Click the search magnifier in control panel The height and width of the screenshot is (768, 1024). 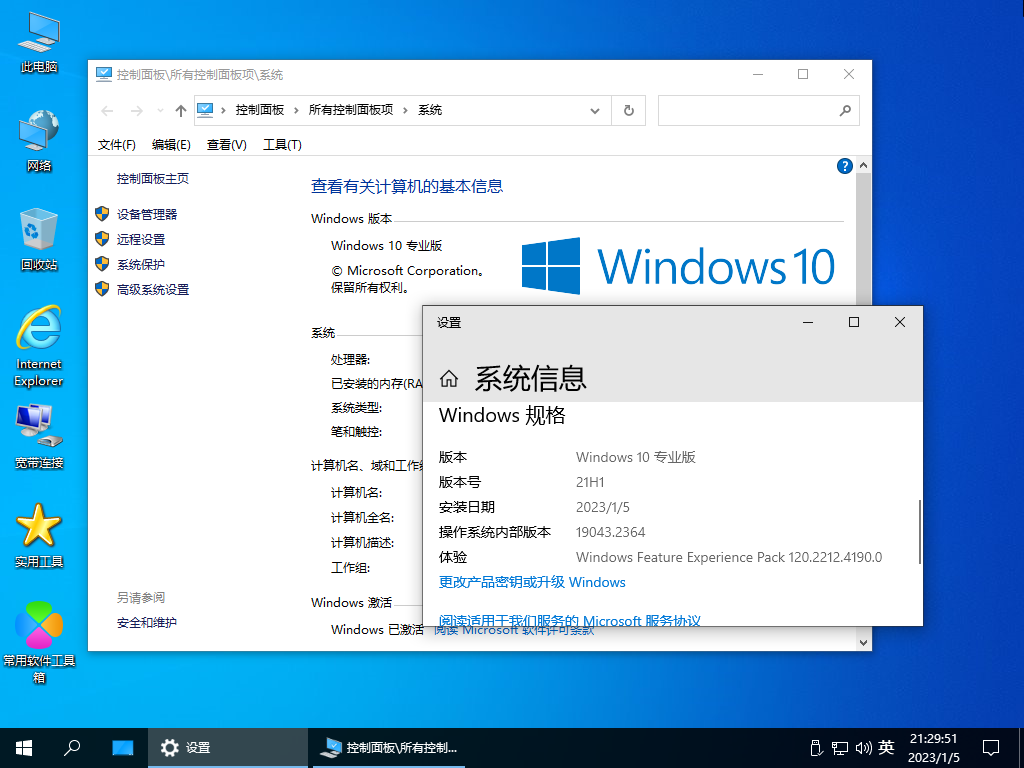click(x=845, y=110)
